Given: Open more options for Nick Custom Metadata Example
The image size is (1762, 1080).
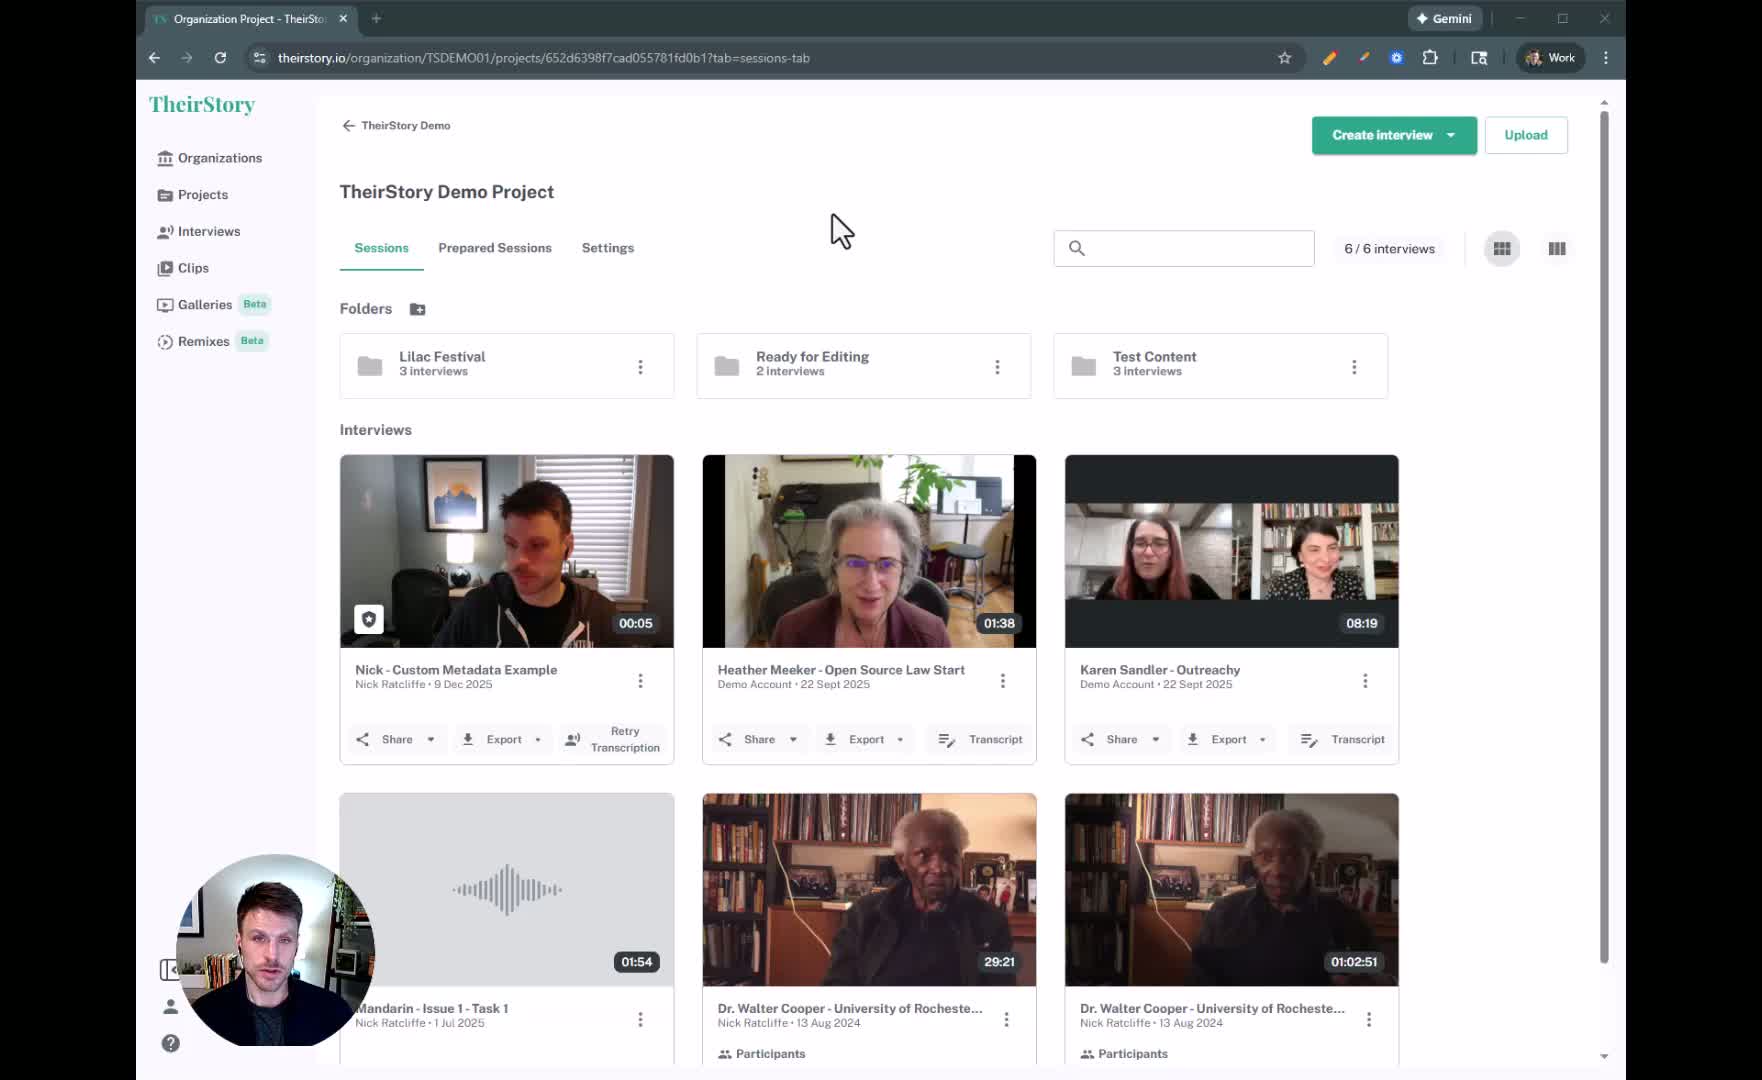Looking at the screenshot, I should [641, 681].
